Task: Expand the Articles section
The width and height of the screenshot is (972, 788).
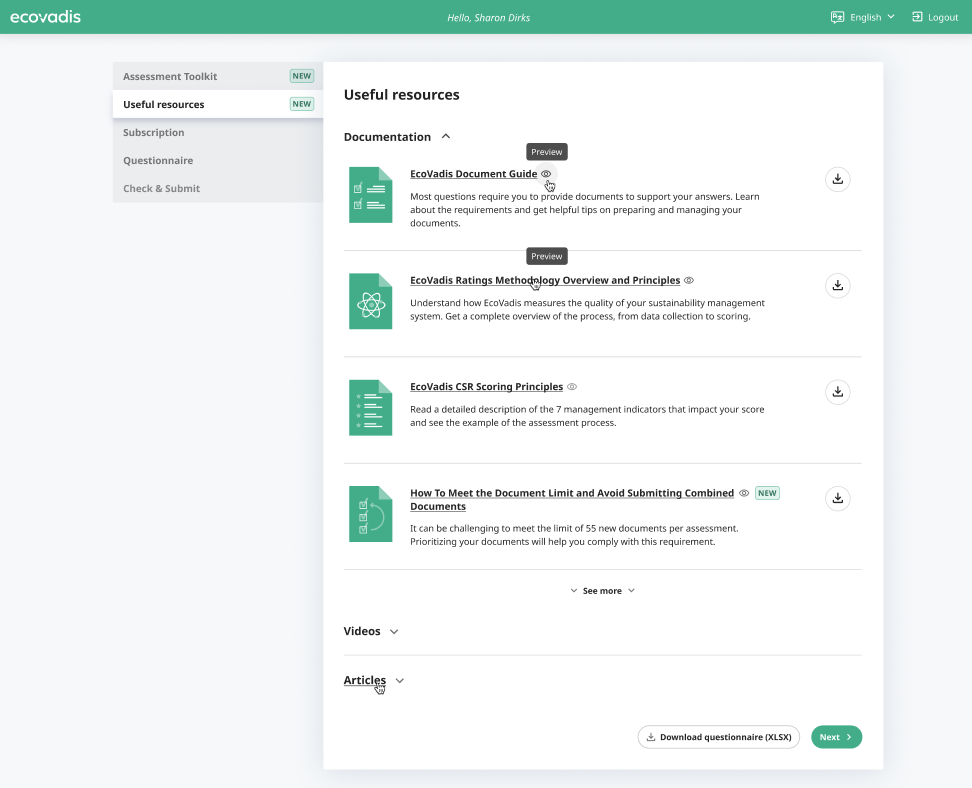Action: coord(374,680)
